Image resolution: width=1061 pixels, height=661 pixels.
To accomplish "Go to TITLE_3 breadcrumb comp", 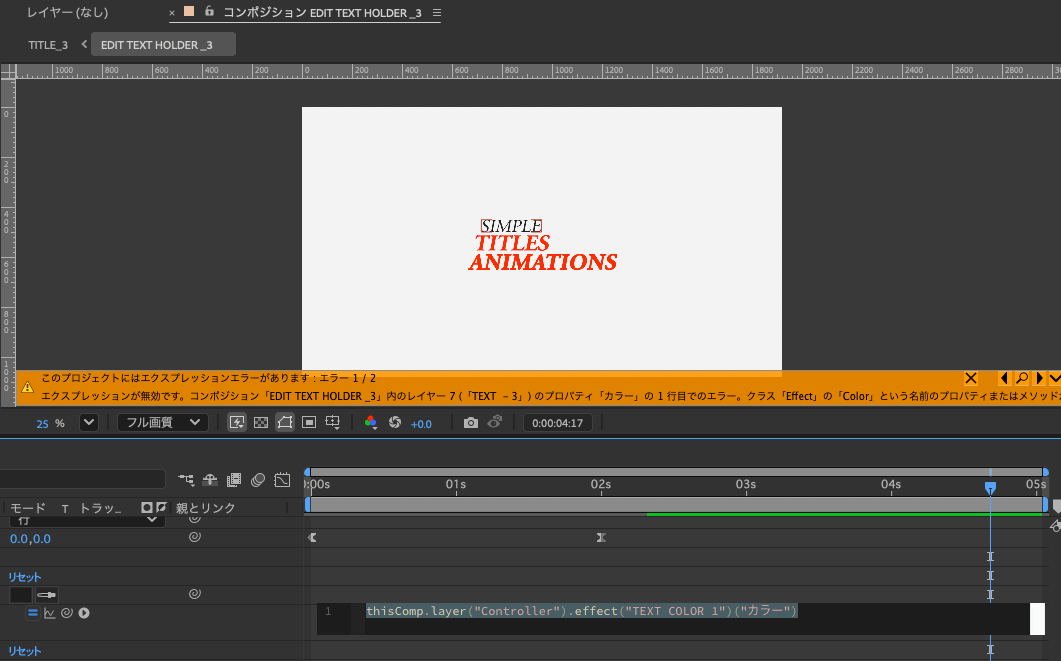I will [x=48, y=45].
